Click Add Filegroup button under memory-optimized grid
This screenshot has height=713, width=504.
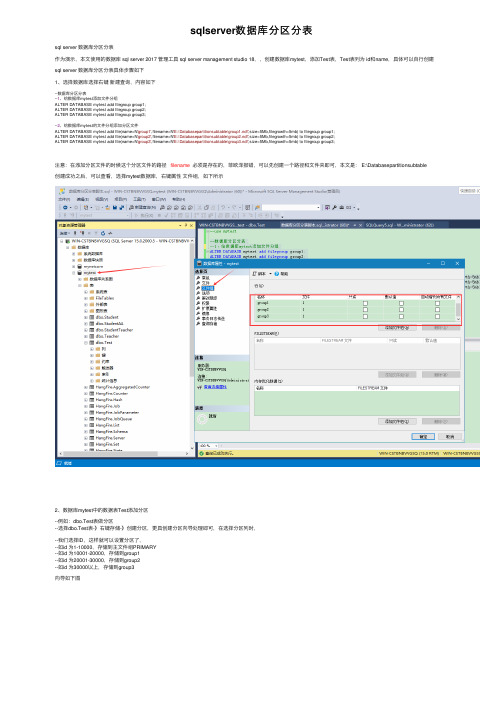click(x=397, y=422)
